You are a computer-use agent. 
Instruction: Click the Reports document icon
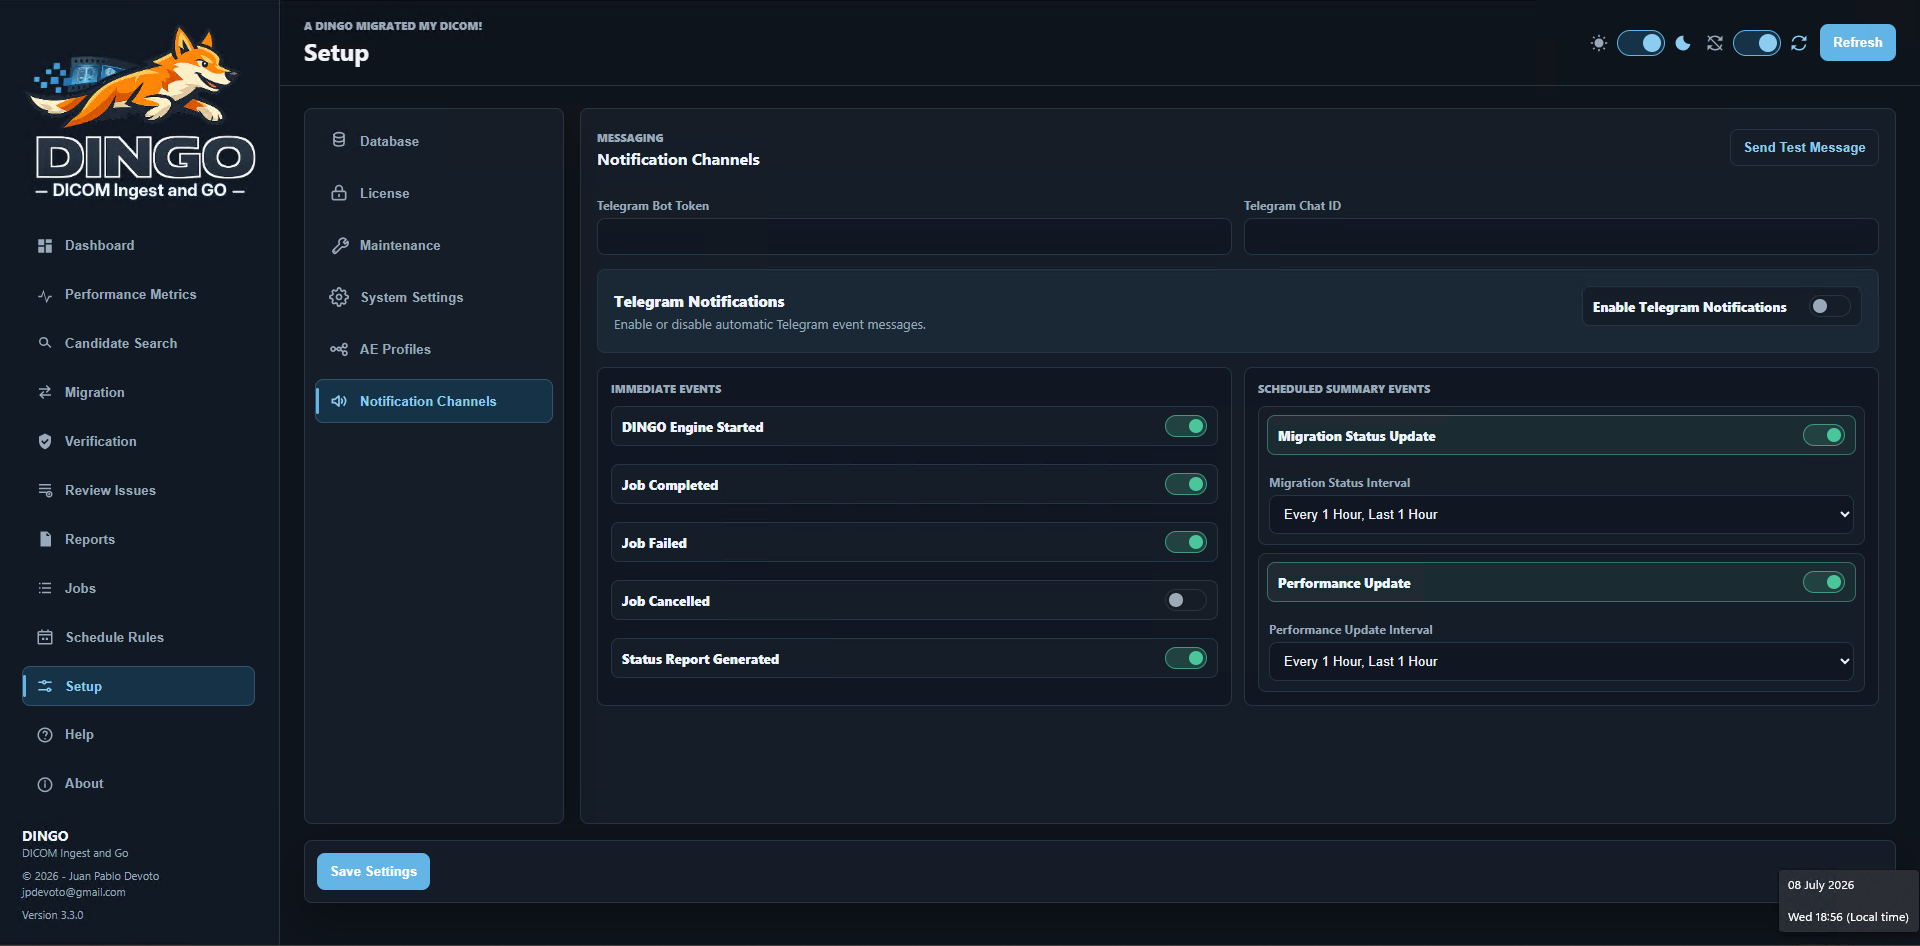[45, 539]
